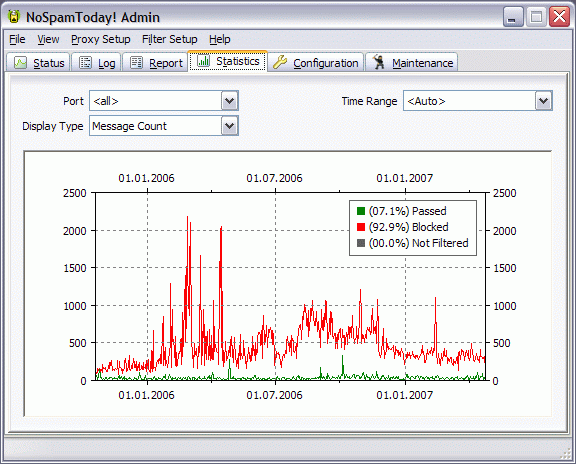Viewport: 576px width, 464px height.
Task: Click the green Passed legend swatch
Action: click(361, 211)
